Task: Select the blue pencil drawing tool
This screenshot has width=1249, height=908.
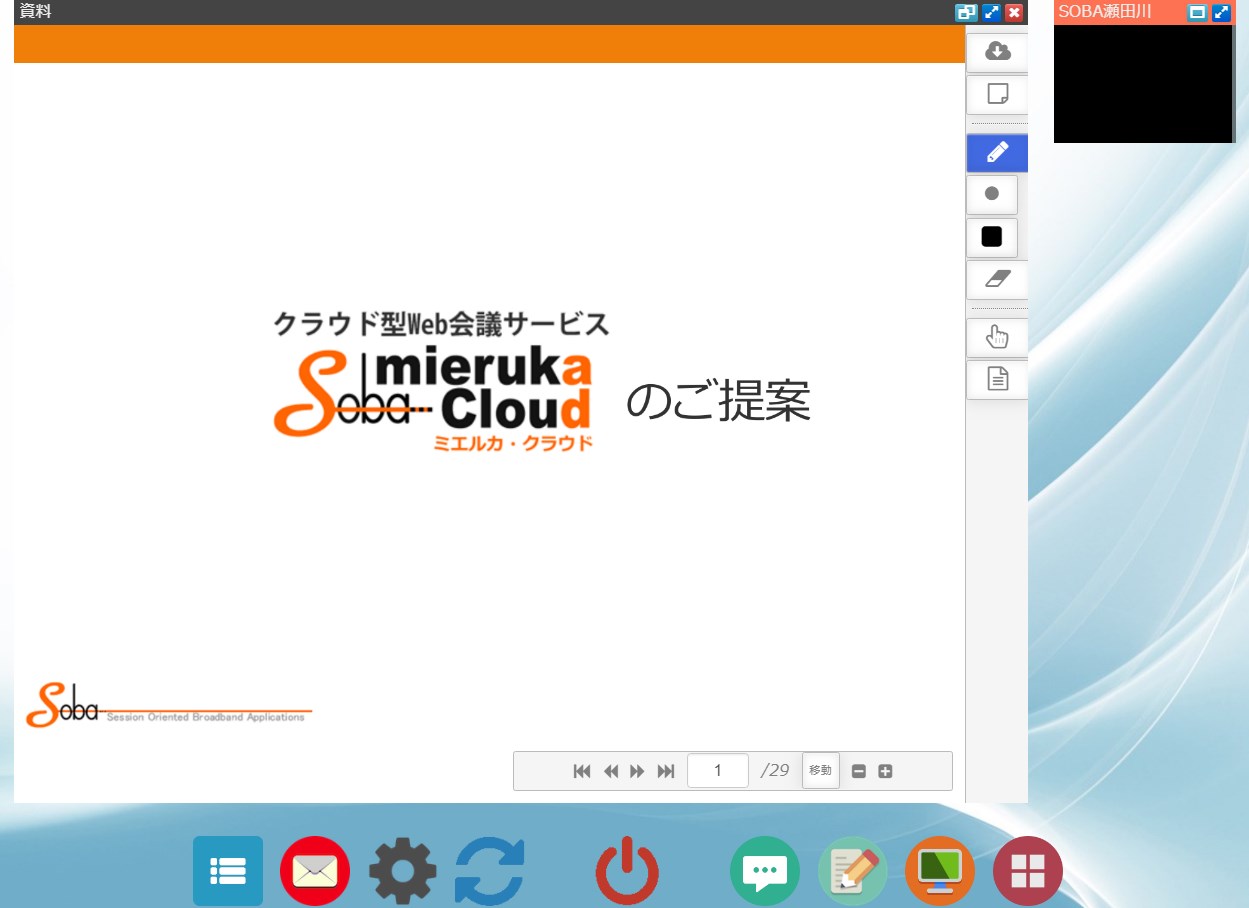Action: (x=997, y=153)
